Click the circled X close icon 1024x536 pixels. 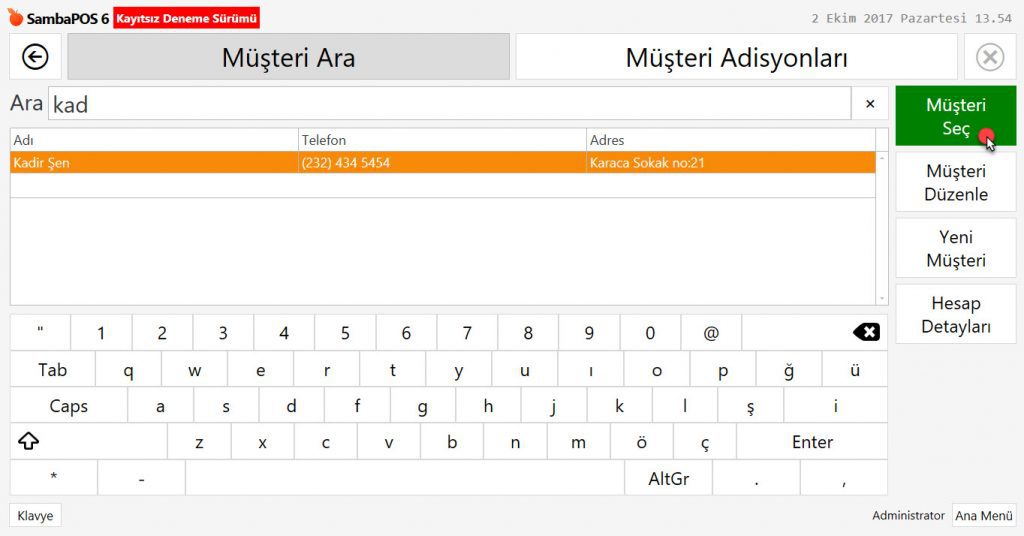pyautogui.click(x=989, y=57)
